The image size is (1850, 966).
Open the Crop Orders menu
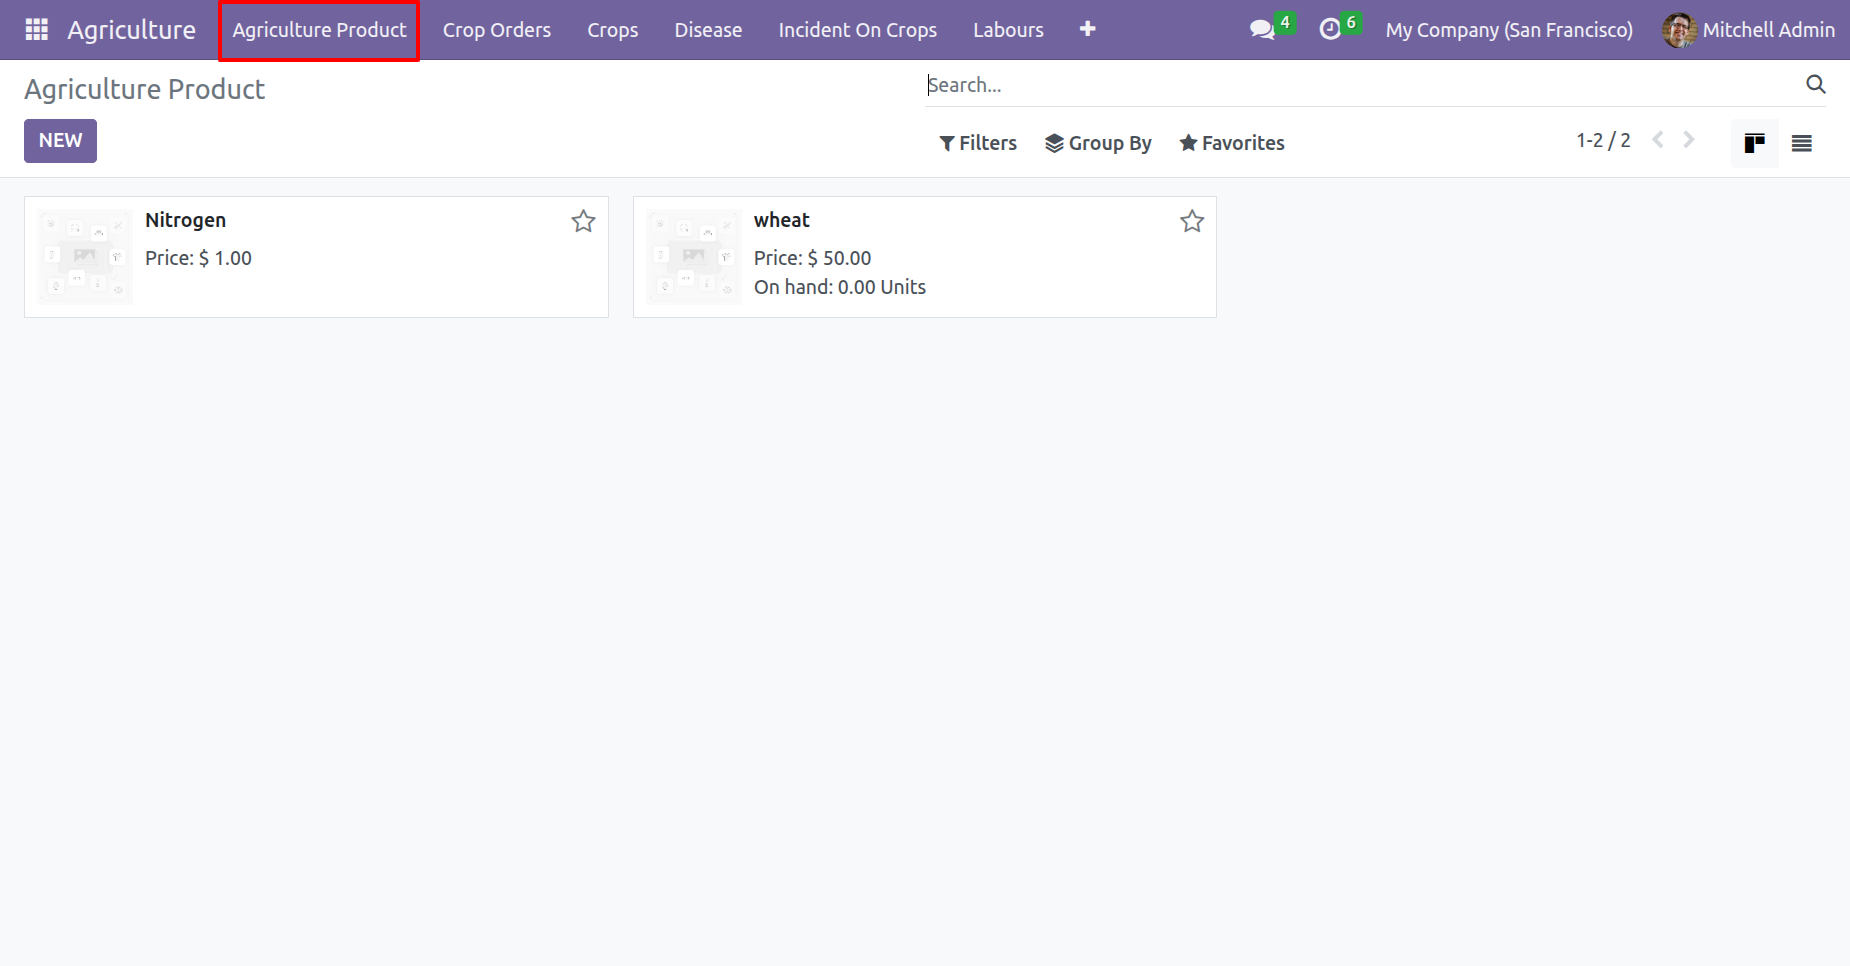click(x=497, y=30)
